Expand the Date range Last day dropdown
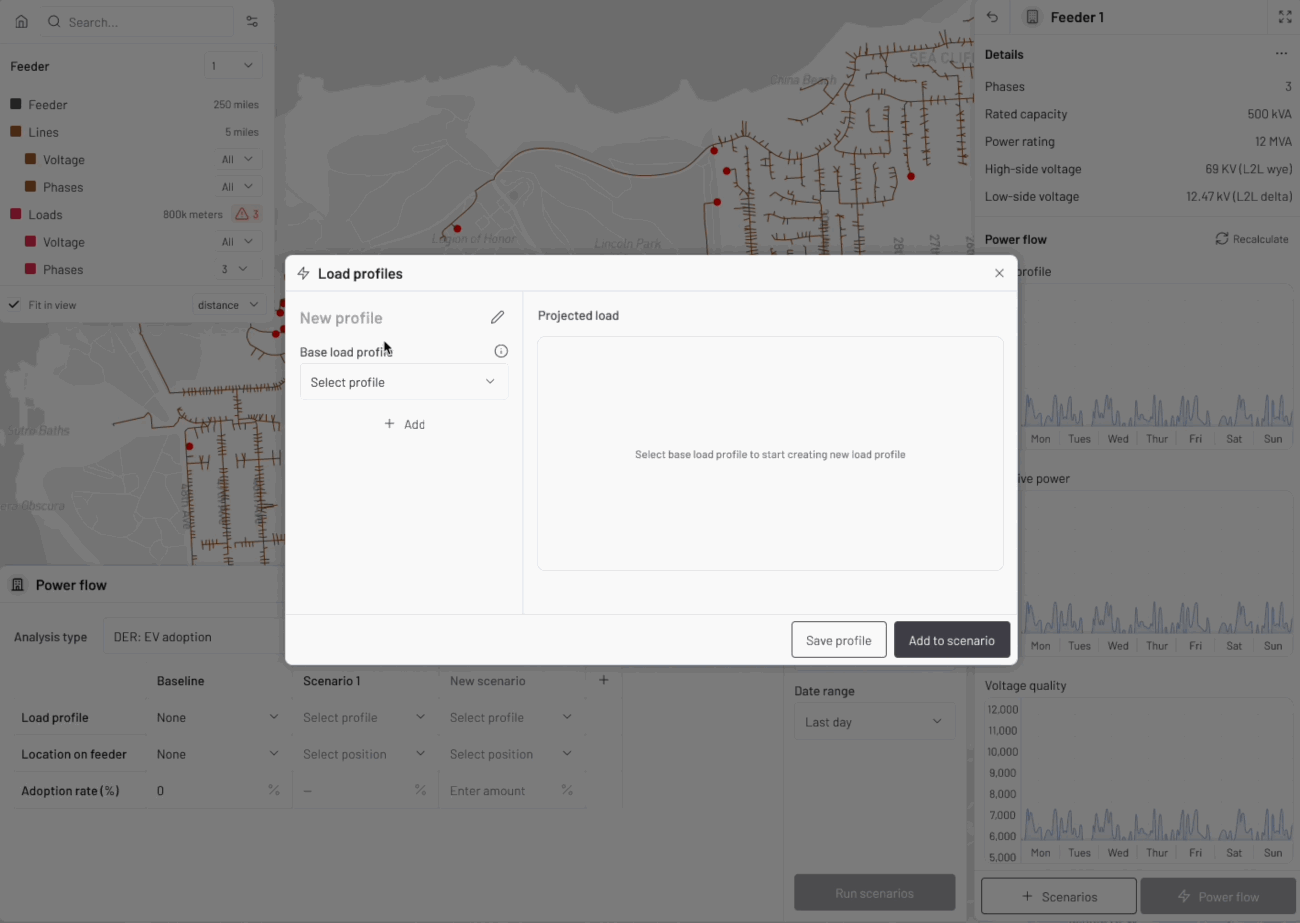Screen dimensions: 1300x923 point(874,722)
